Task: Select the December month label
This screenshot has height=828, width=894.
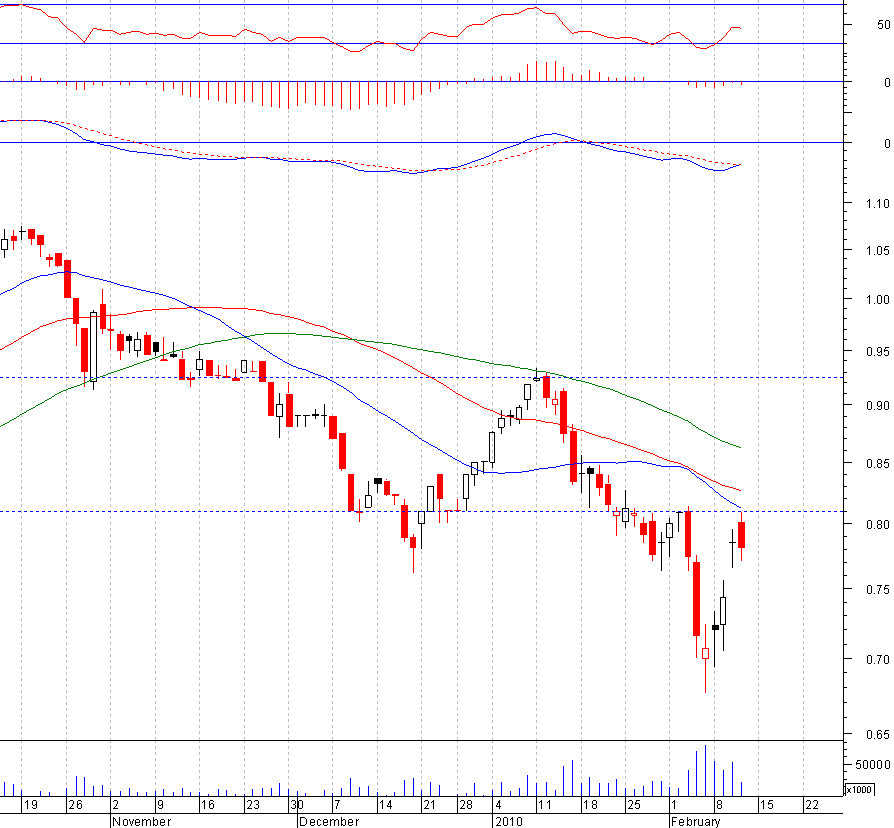Action: coord(329,822)
